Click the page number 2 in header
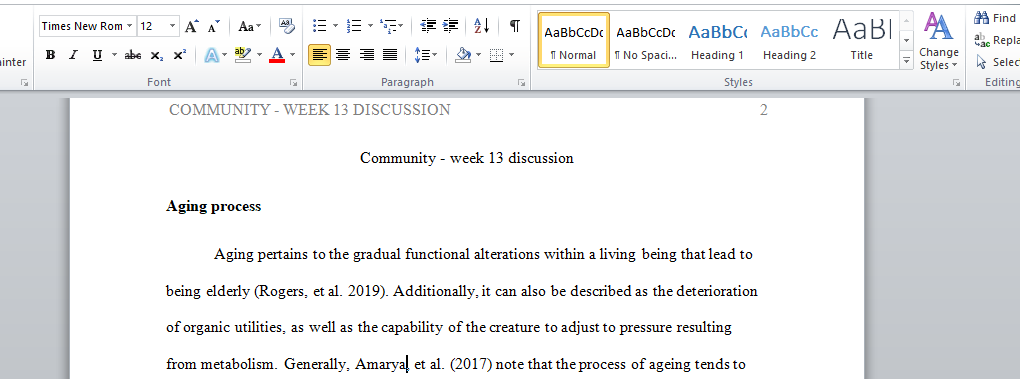Screen dimensions: 1020x379 pyautogui.click(x=764, y=110)
